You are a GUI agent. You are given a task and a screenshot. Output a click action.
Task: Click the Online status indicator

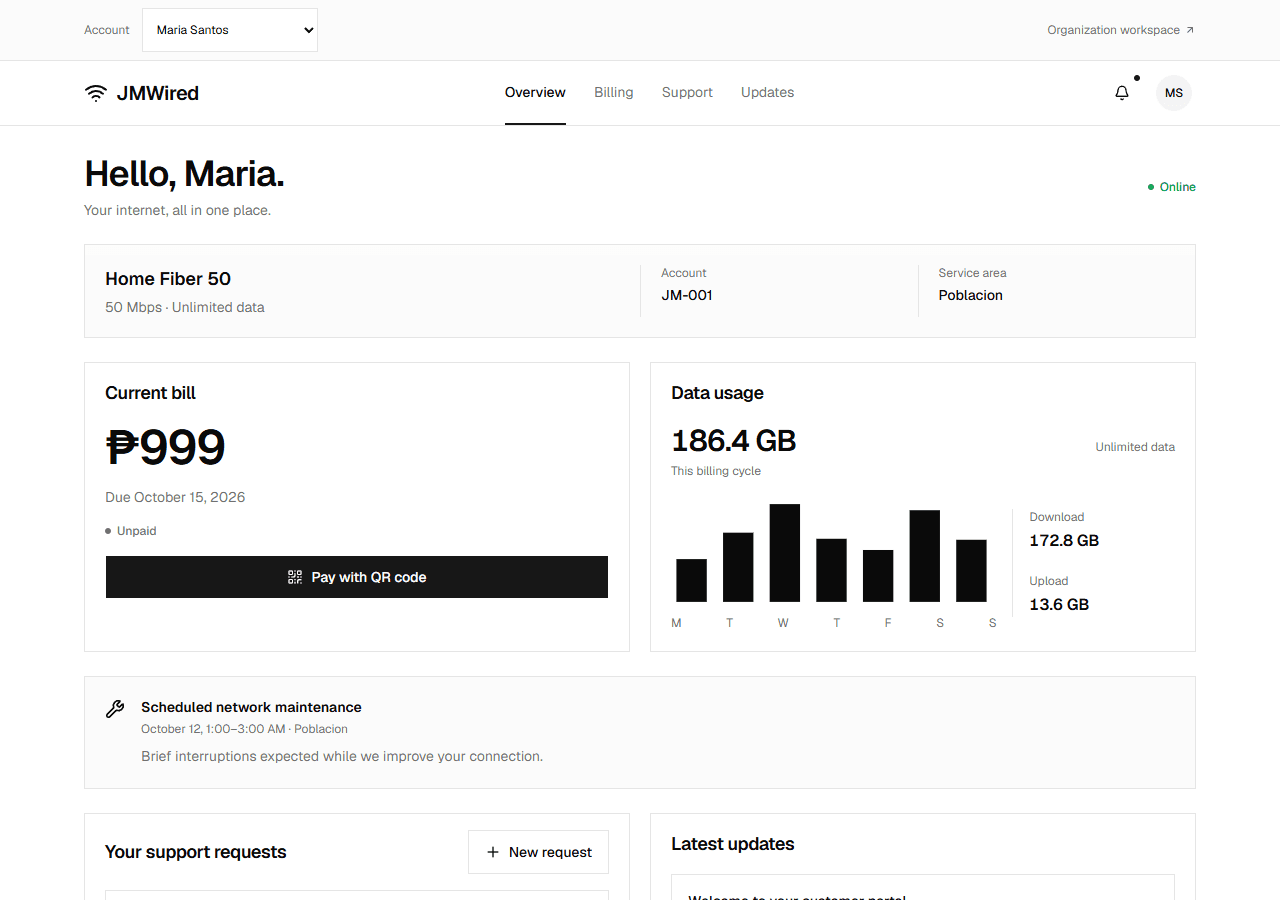[x=1172, y=187]
